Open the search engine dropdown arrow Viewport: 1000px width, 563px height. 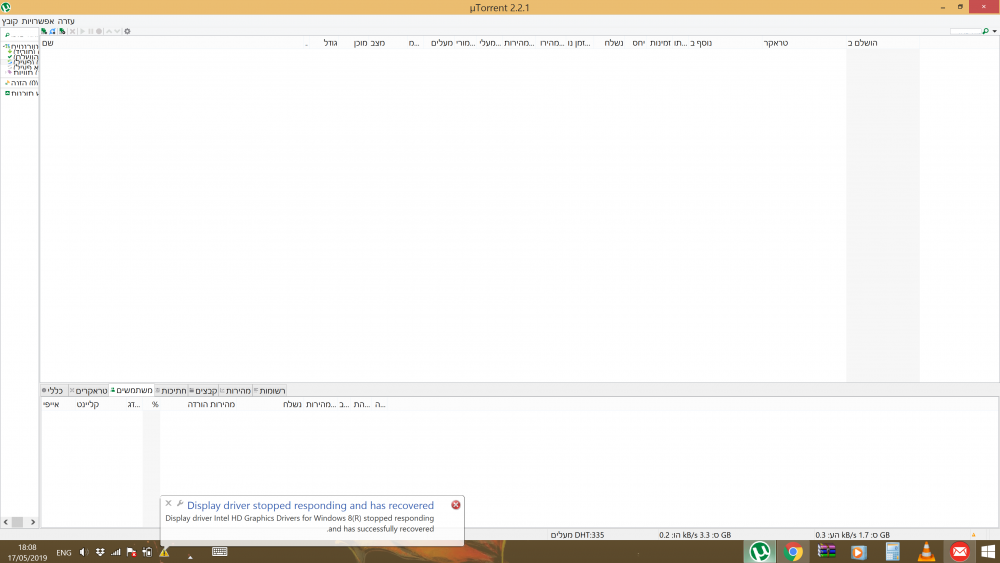tap(994, 31)
